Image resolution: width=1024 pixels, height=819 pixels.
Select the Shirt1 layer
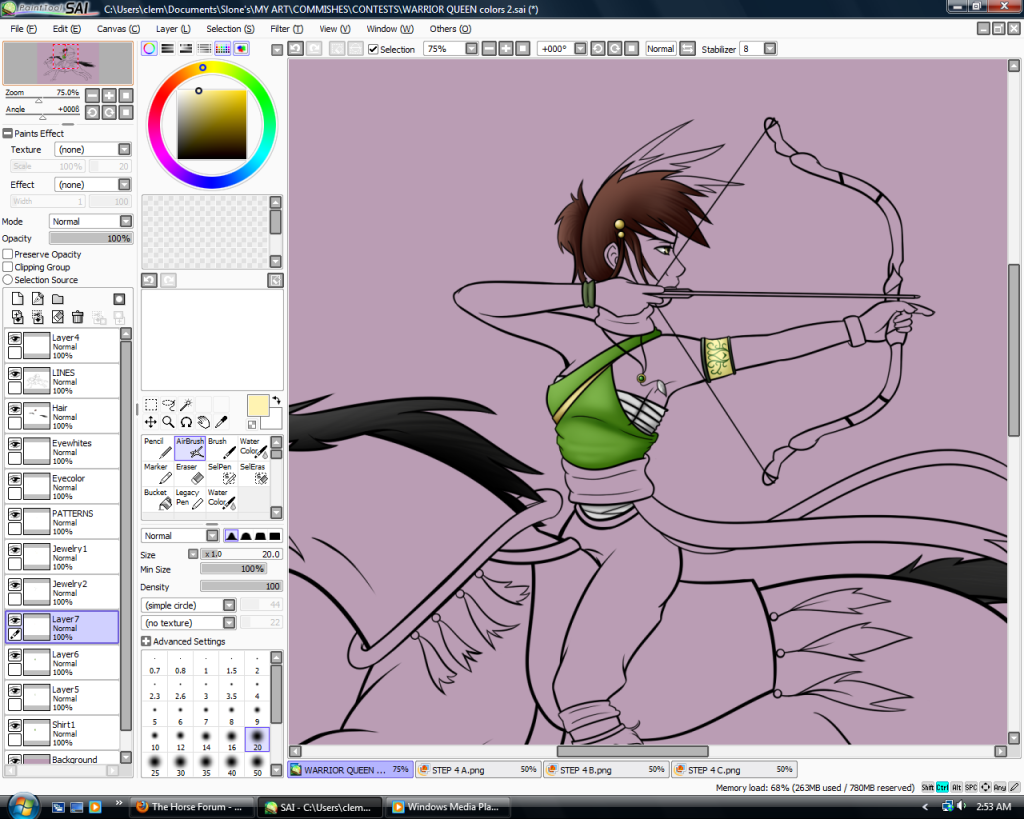click(x=63, y=733)
